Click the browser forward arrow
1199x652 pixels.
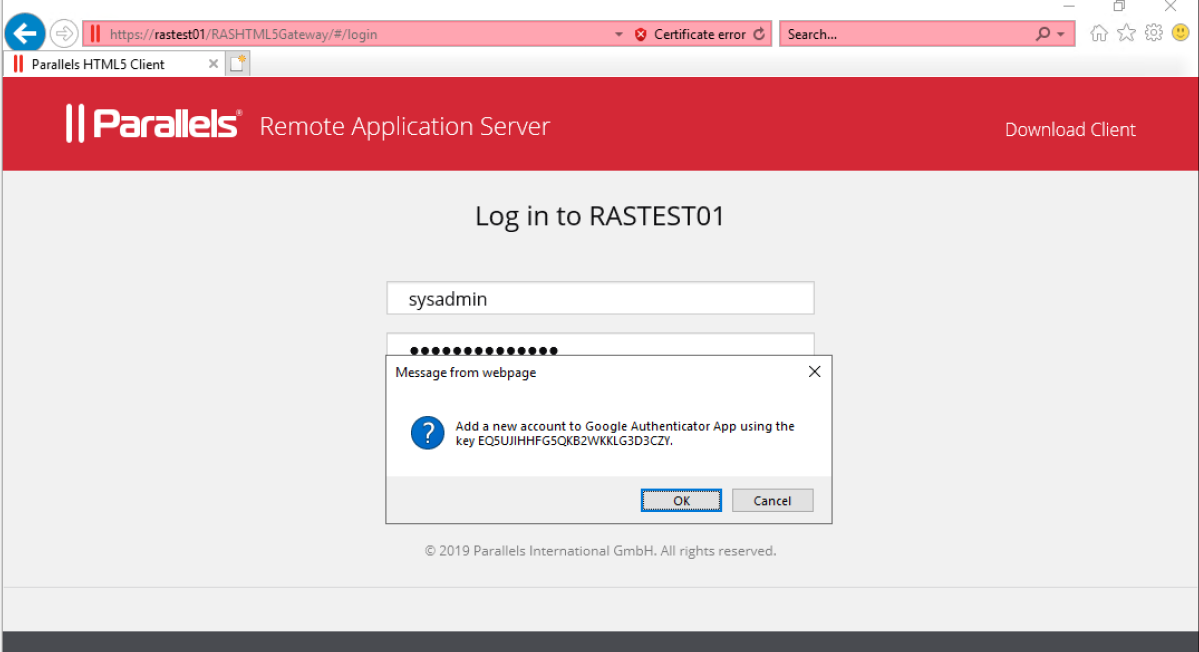coord(64,34)
